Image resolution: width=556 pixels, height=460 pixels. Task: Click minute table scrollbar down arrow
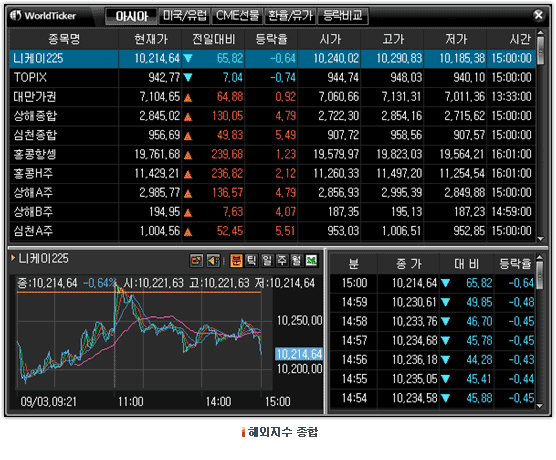coord(540,405)
